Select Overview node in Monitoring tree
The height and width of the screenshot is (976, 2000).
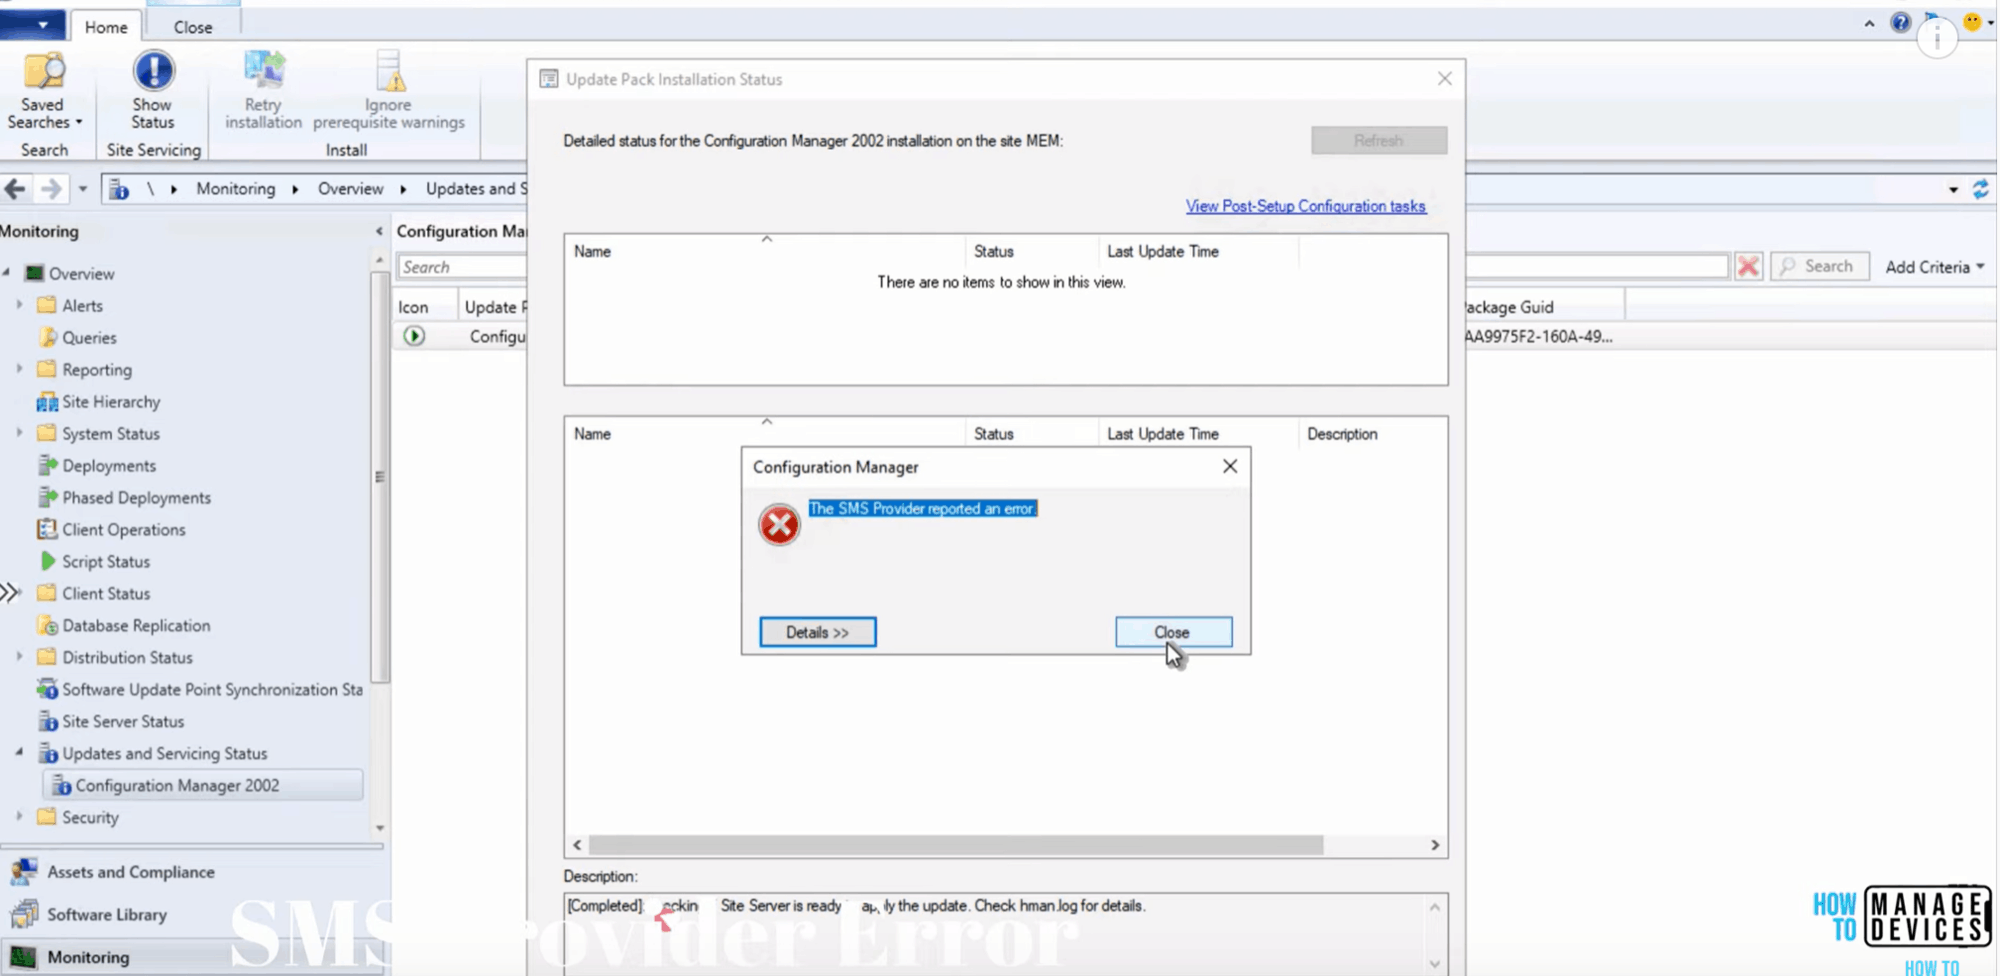81,273
